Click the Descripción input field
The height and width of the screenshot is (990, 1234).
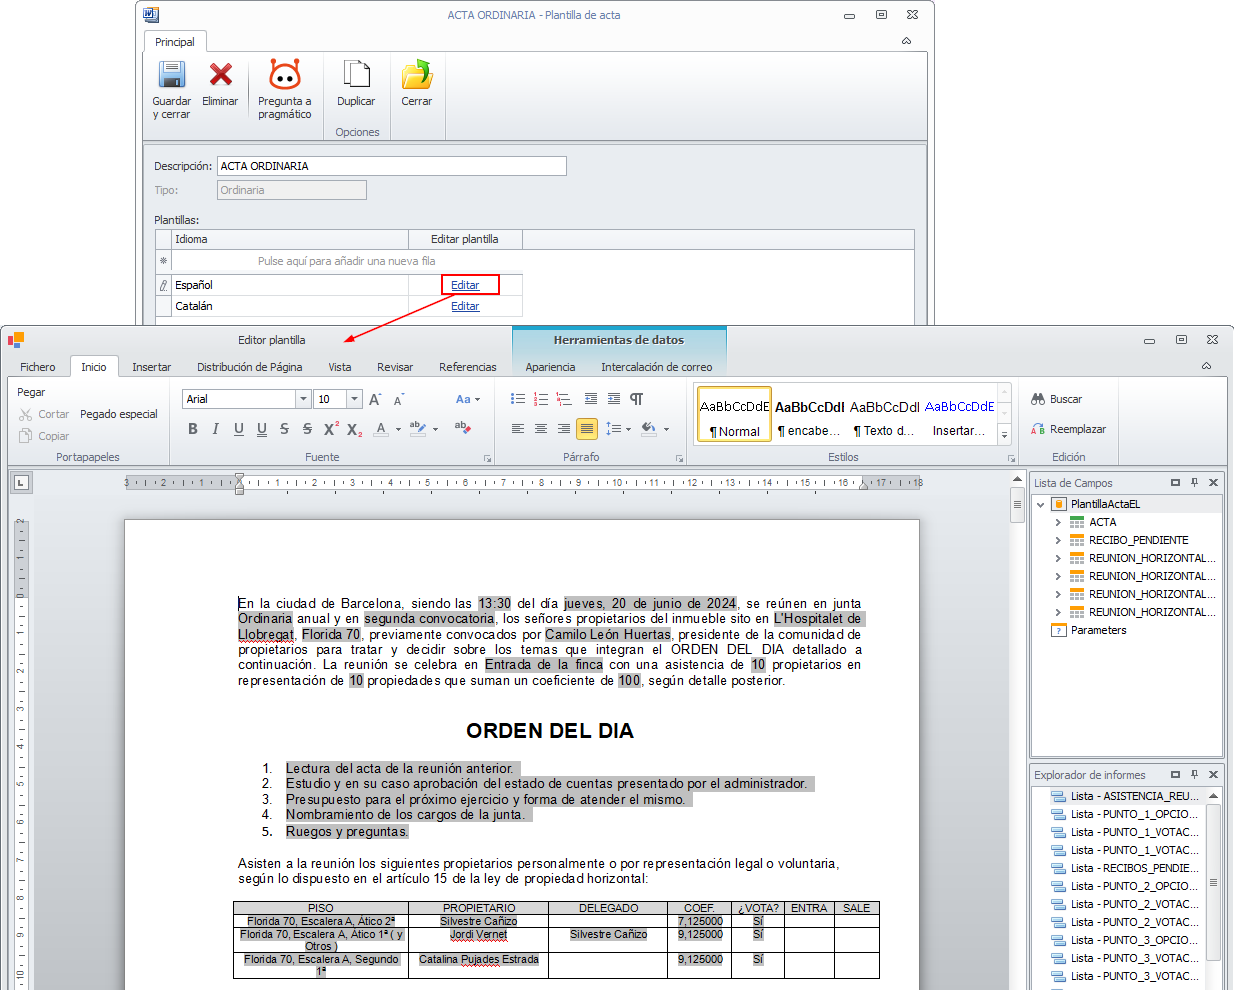pos(392,166)
